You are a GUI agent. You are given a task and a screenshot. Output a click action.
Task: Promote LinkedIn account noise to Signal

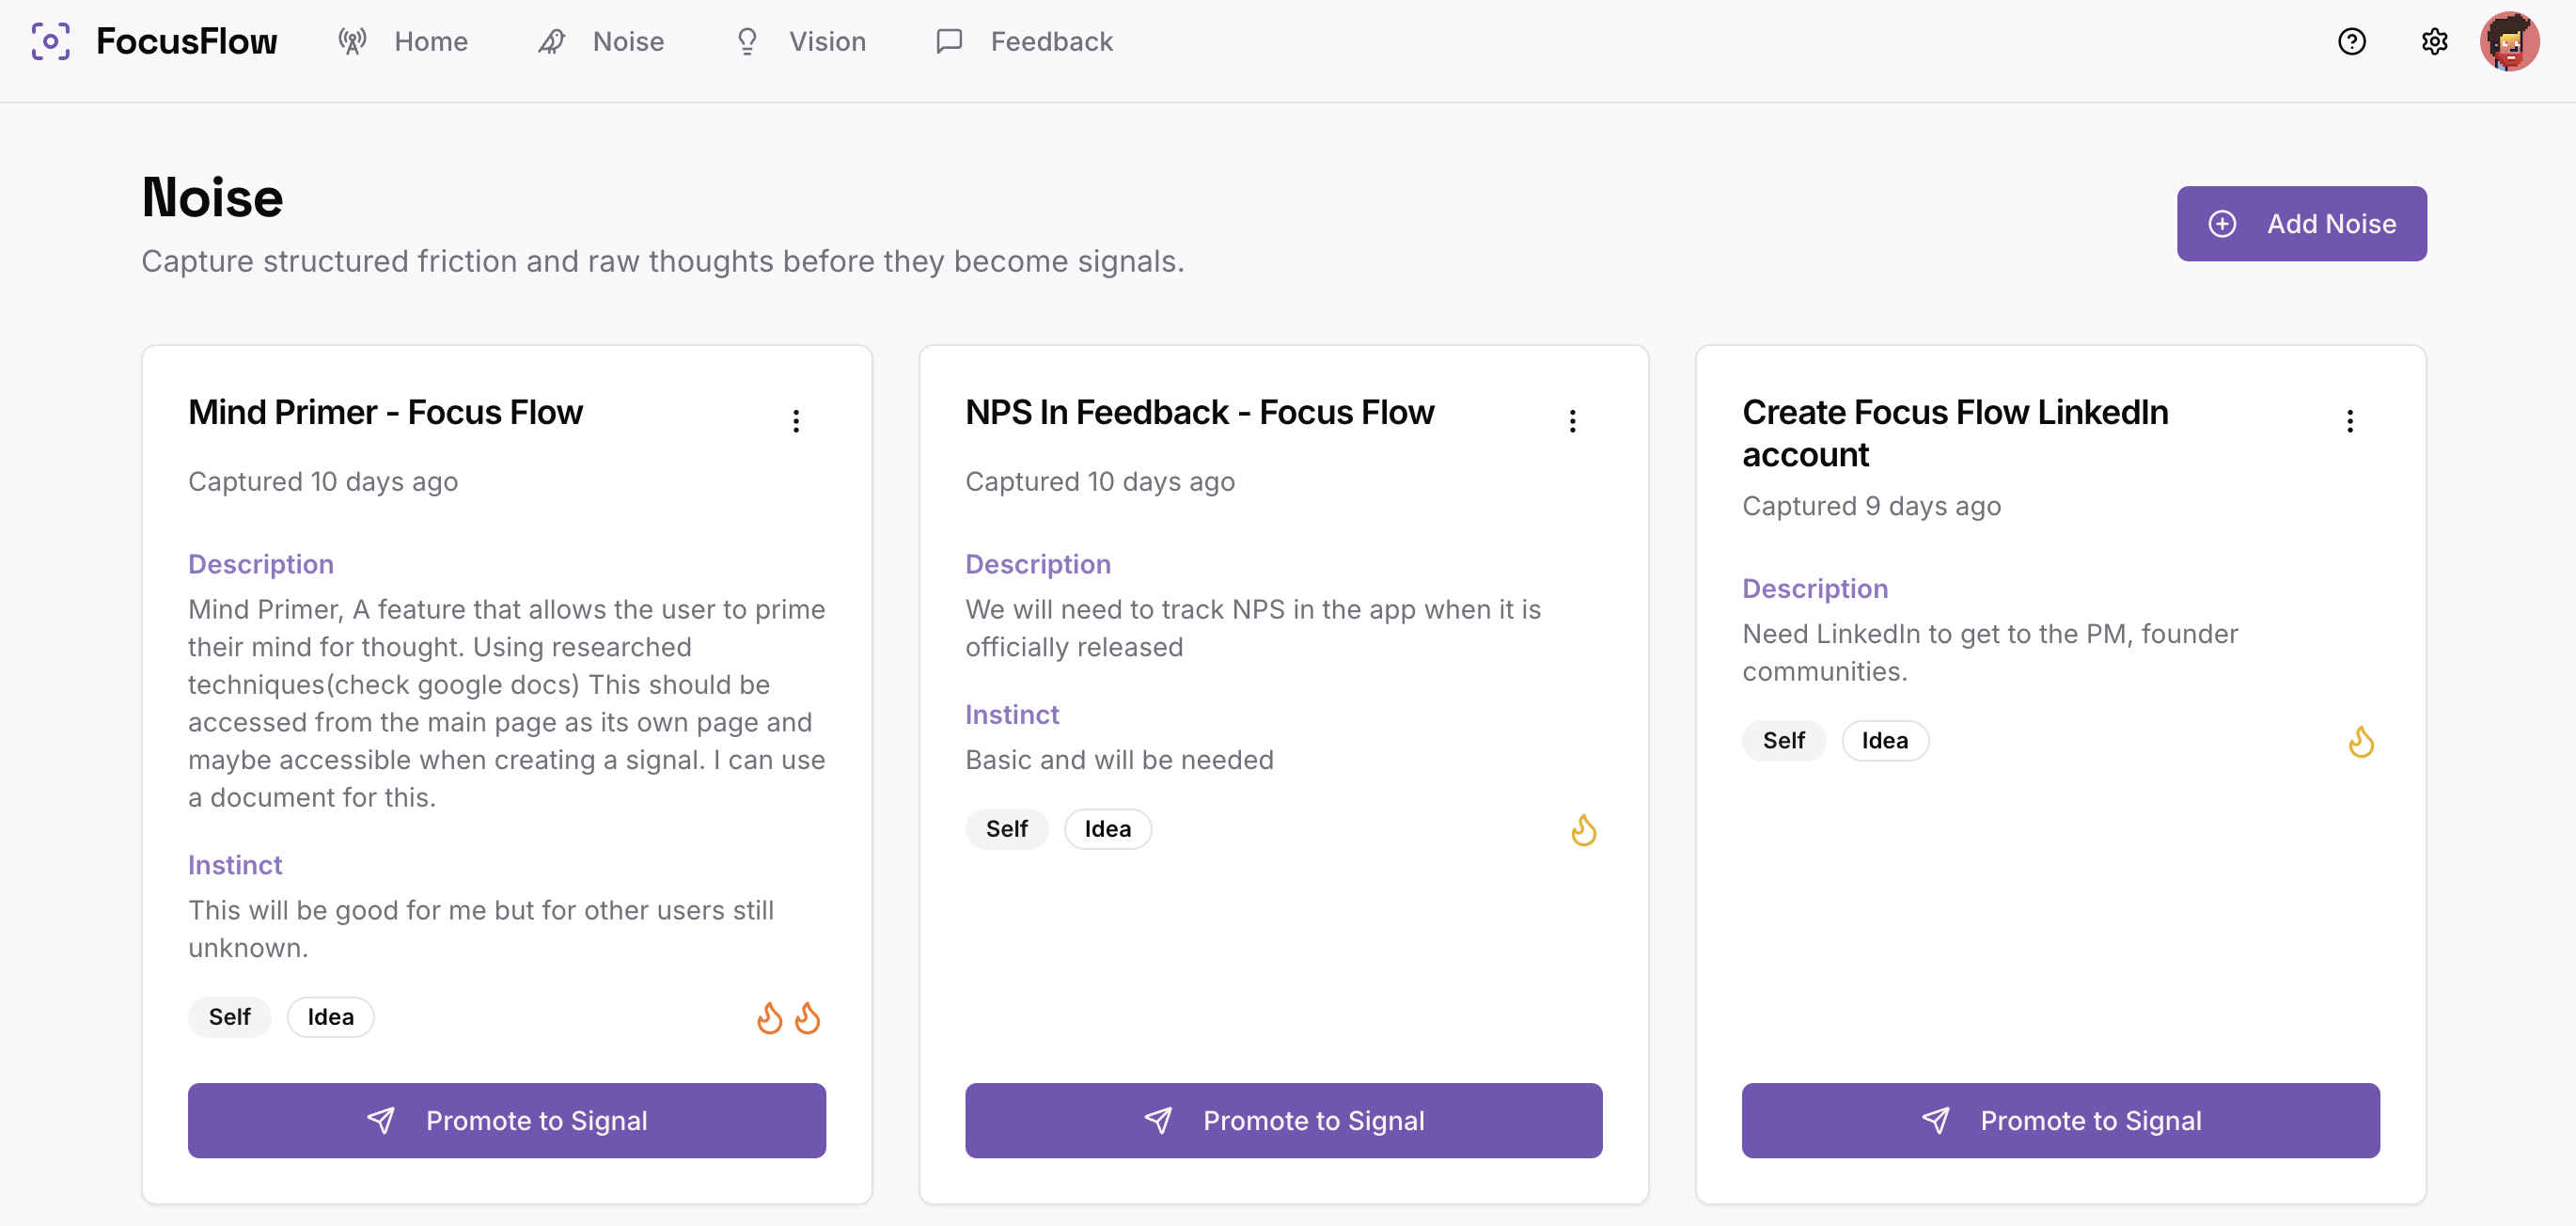point(2060,1121)
